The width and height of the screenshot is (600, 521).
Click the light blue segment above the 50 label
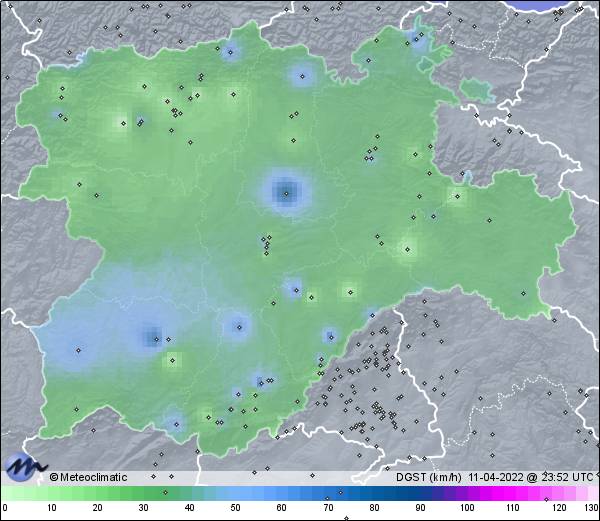[x=235, y=493]
